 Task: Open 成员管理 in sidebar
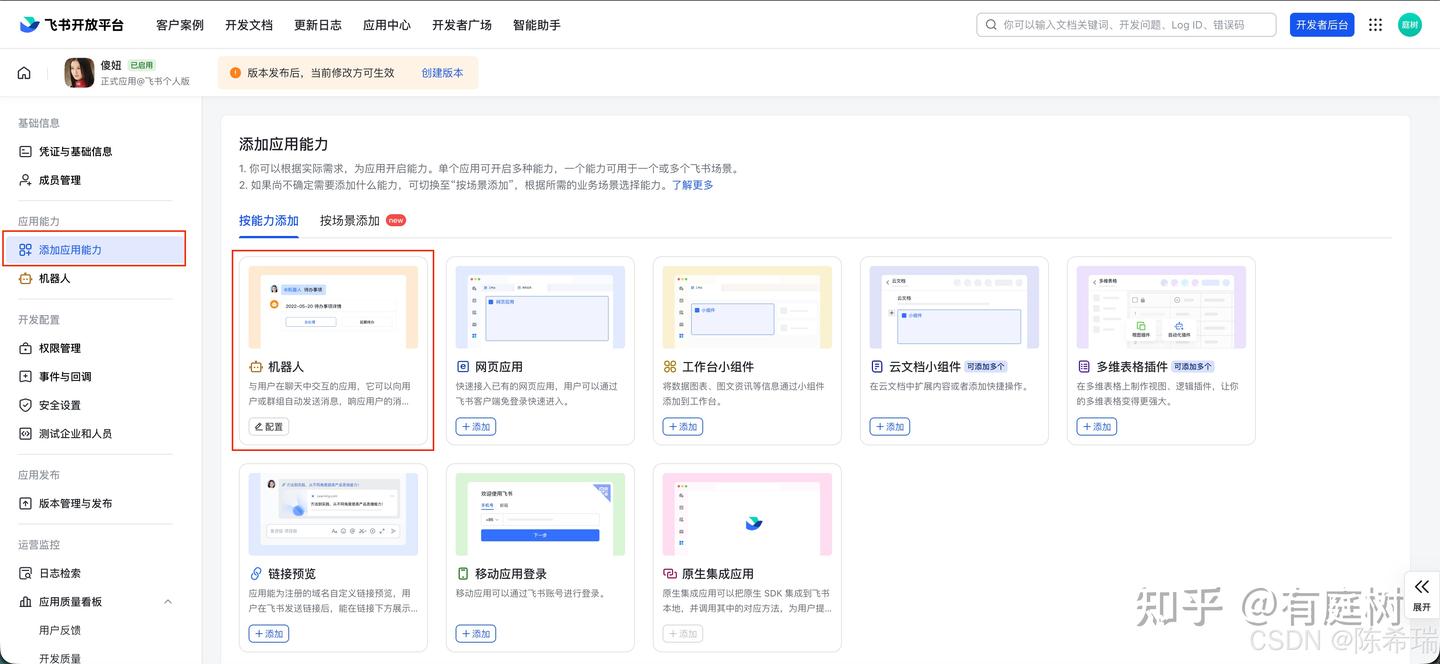click(x=59, y=180)
